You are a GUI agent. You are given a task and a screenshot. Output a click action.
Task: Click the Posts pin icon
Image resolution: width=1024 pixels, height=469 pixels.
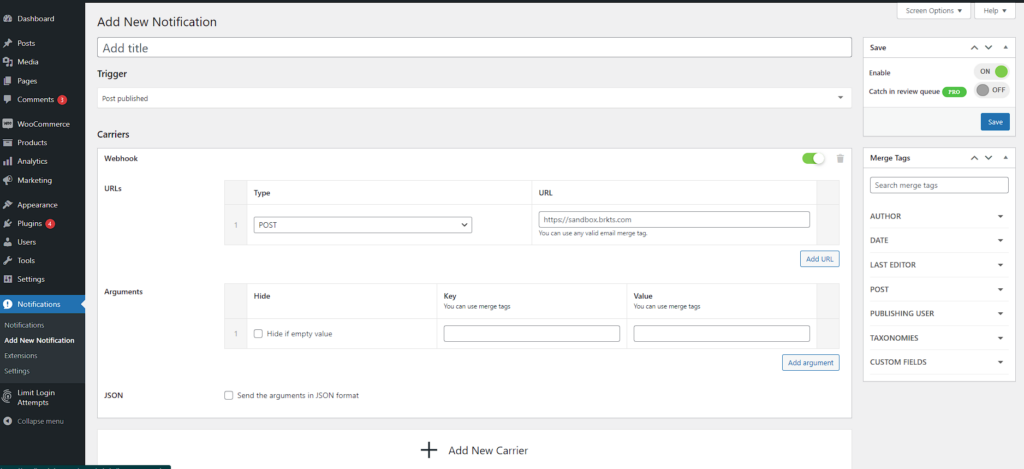point(8,43)
